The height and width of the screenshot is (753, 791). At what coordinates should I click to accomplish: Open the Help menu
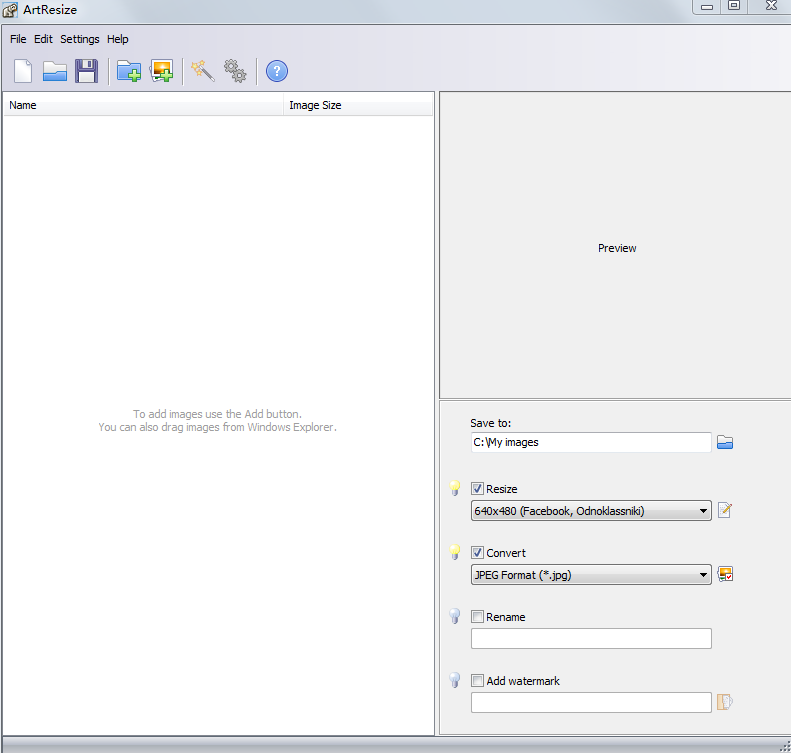click(x=118, y=39)
